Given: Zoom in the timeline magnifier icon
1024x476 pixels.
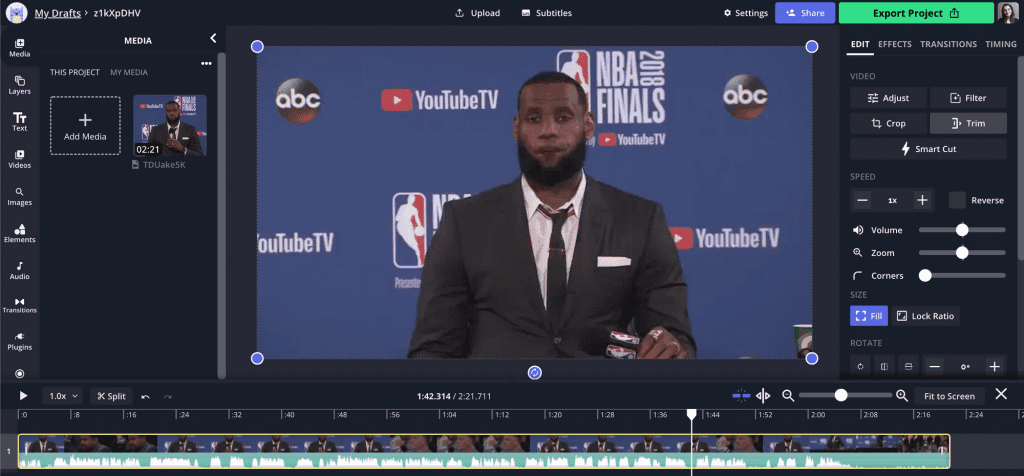Looking at the screenshot, I should point(902,396).
